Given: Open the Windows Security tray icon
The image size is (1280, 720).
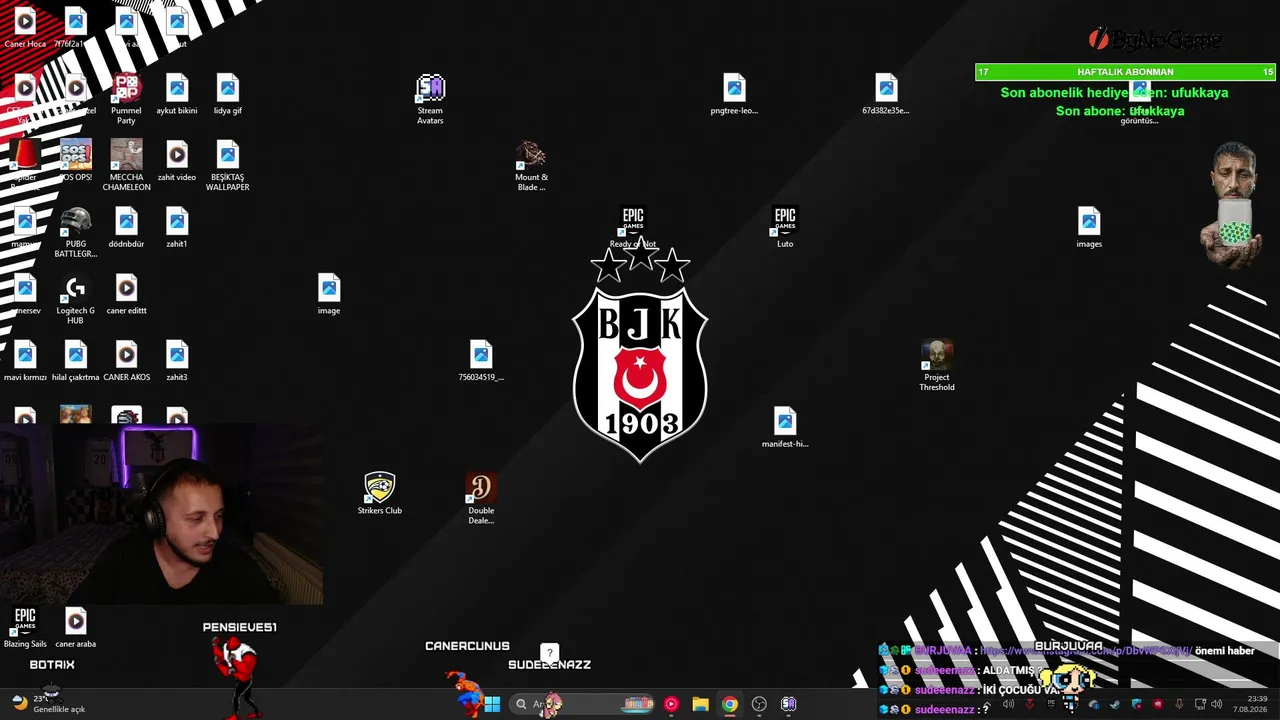Looking at the screenshot, I should coord(1136,704).
